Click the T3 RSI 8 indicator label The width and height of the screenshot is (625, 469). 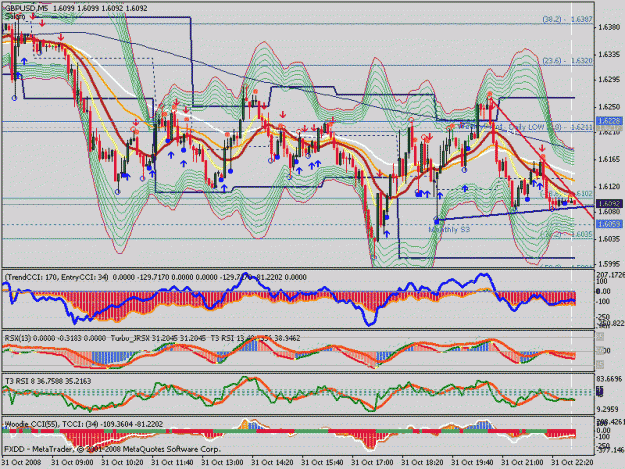(20, 381)
